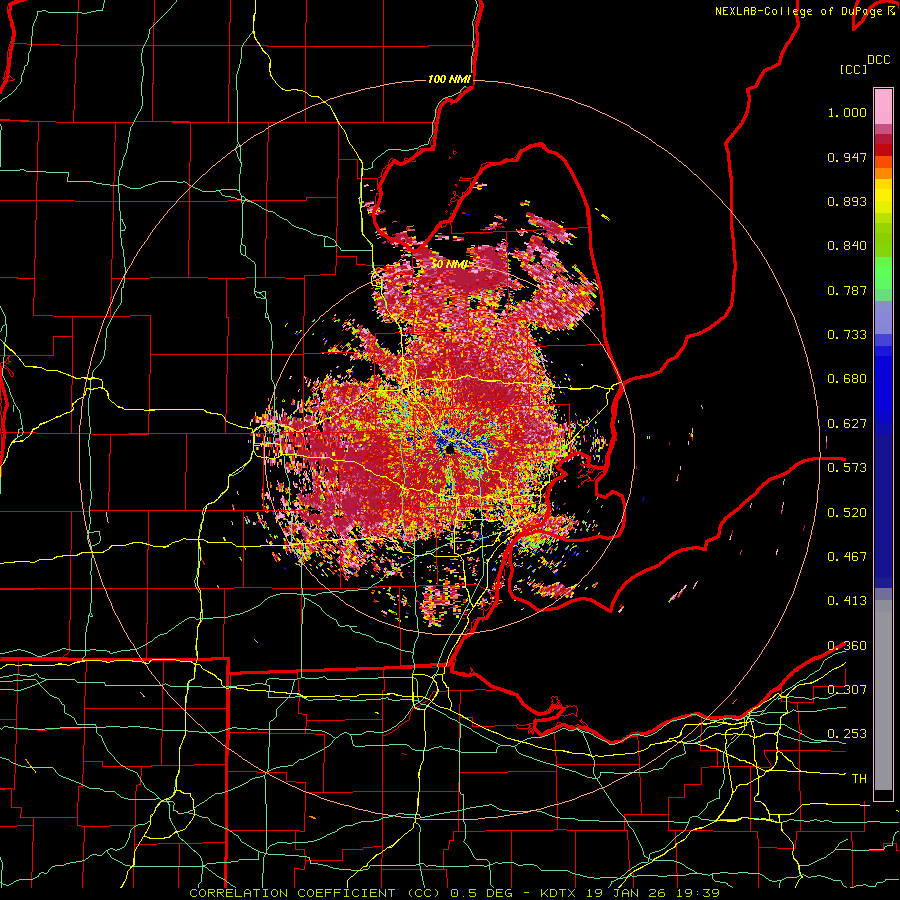Click the 0.627 scale label

coord(847,424)
